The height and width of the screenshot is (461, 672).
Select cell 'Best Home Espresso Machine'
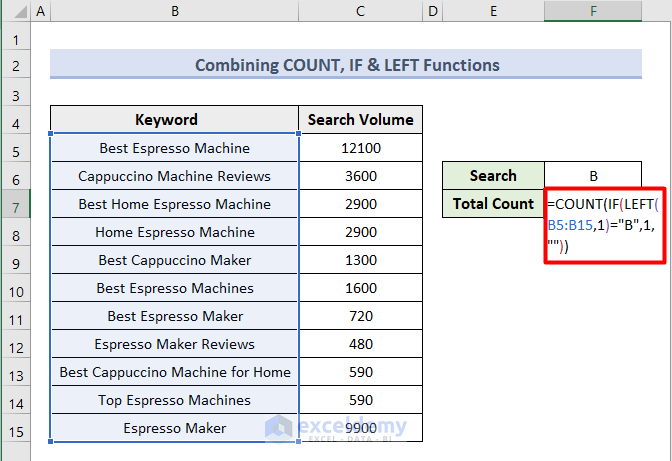point(174,204)
